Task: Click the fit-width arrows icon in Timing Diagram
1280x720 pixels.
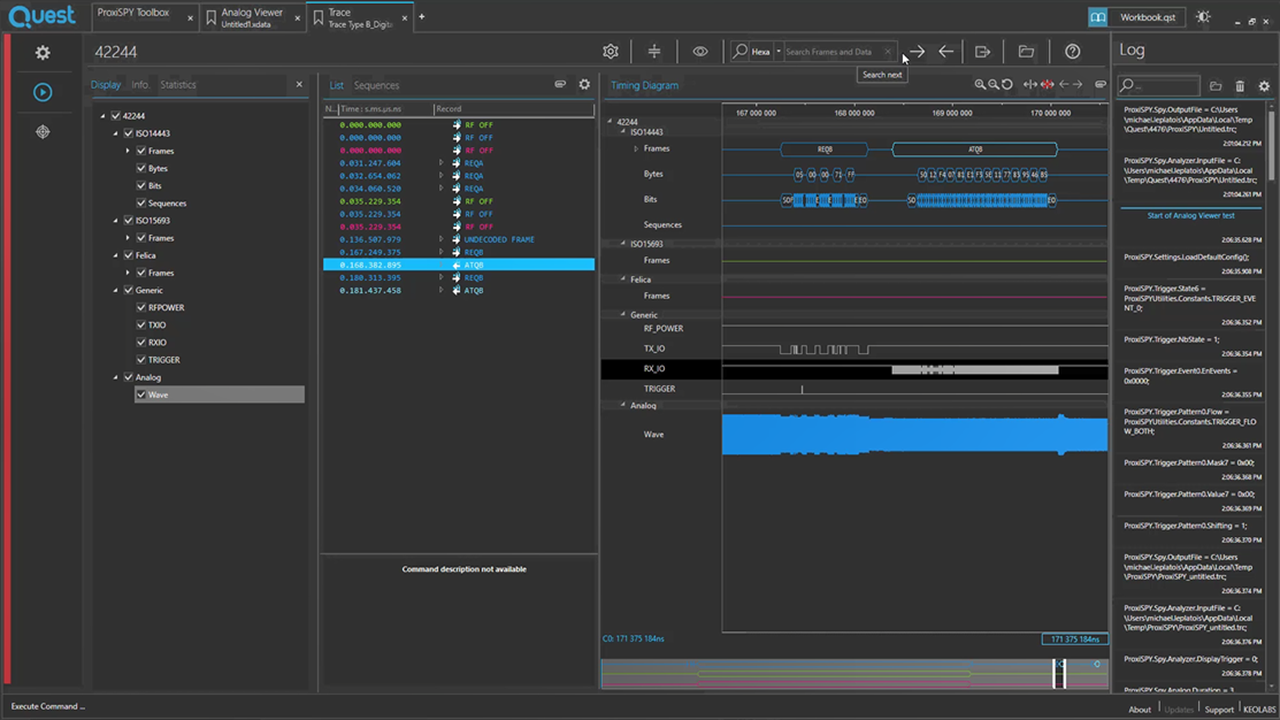Action: 1030,85
